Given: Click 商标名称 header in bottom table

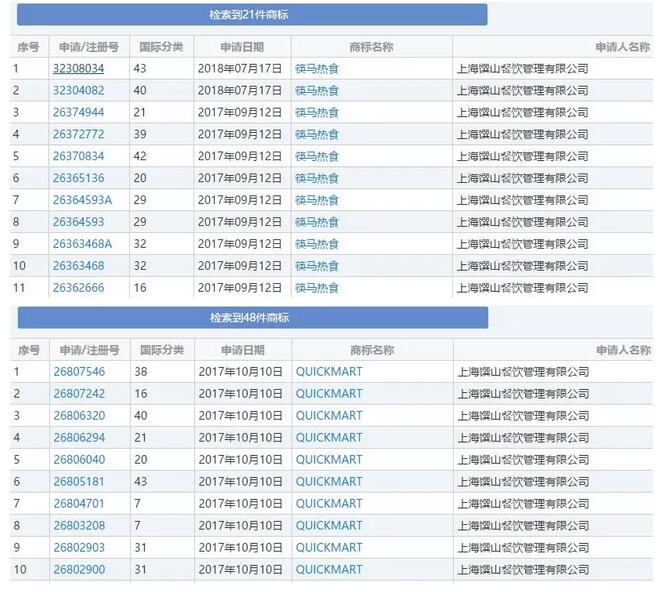Looking at the screenshot, I should pos(372,350).
